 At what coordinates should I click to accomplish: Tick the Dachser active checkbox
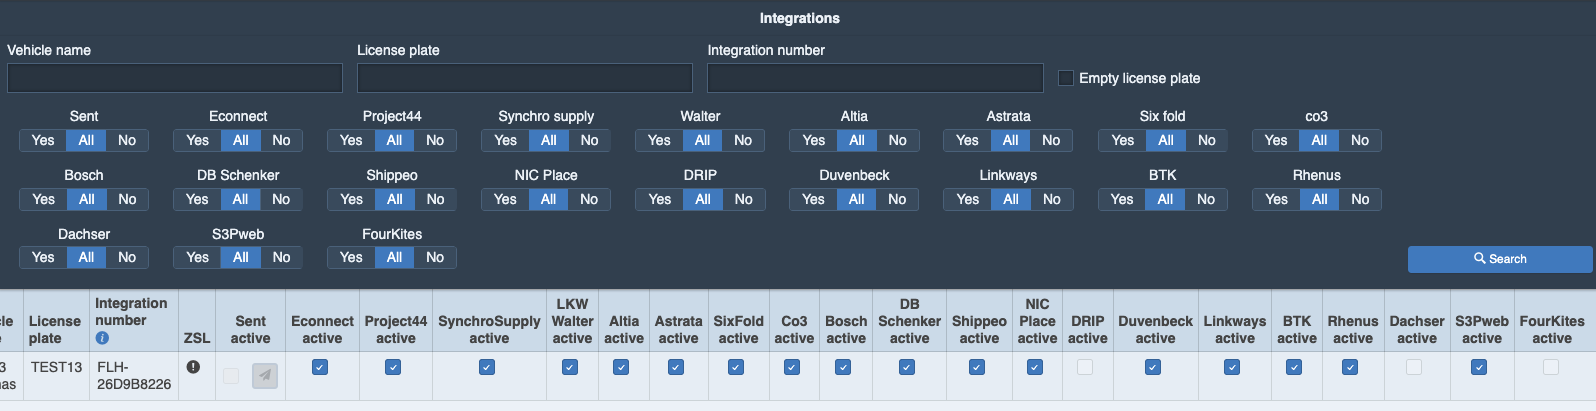(x=1414, y=367)
